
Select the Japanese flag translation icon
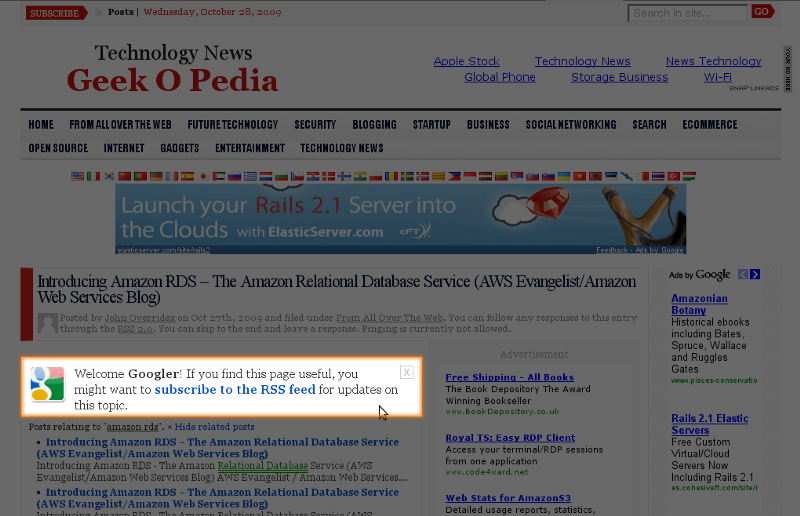[203, 176]
